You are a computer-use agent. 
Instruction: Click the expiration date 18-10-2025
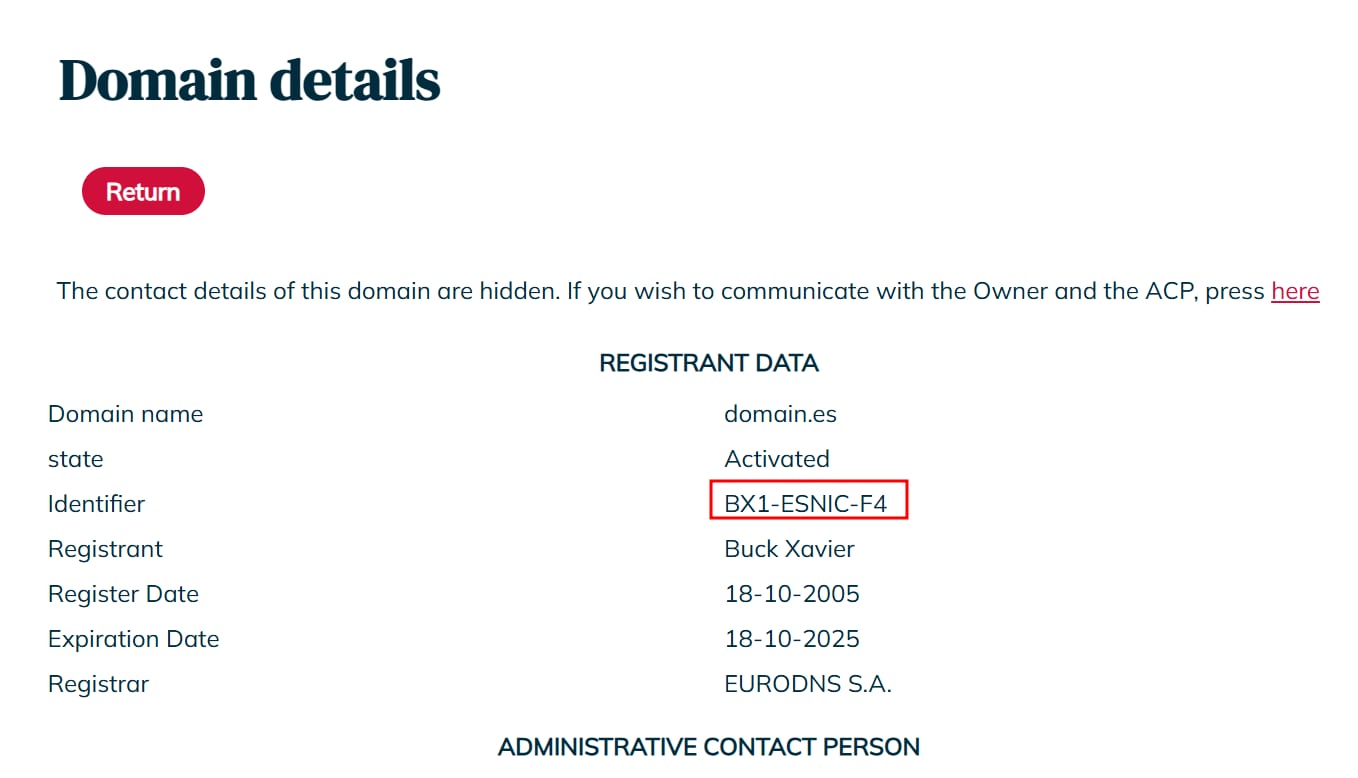[x=792, y=639]
